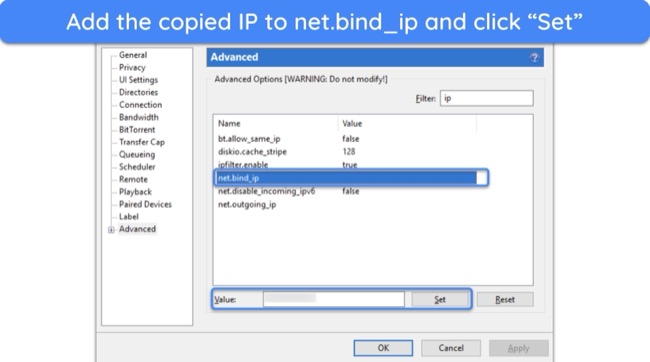Click the Set button

point(440,299)
